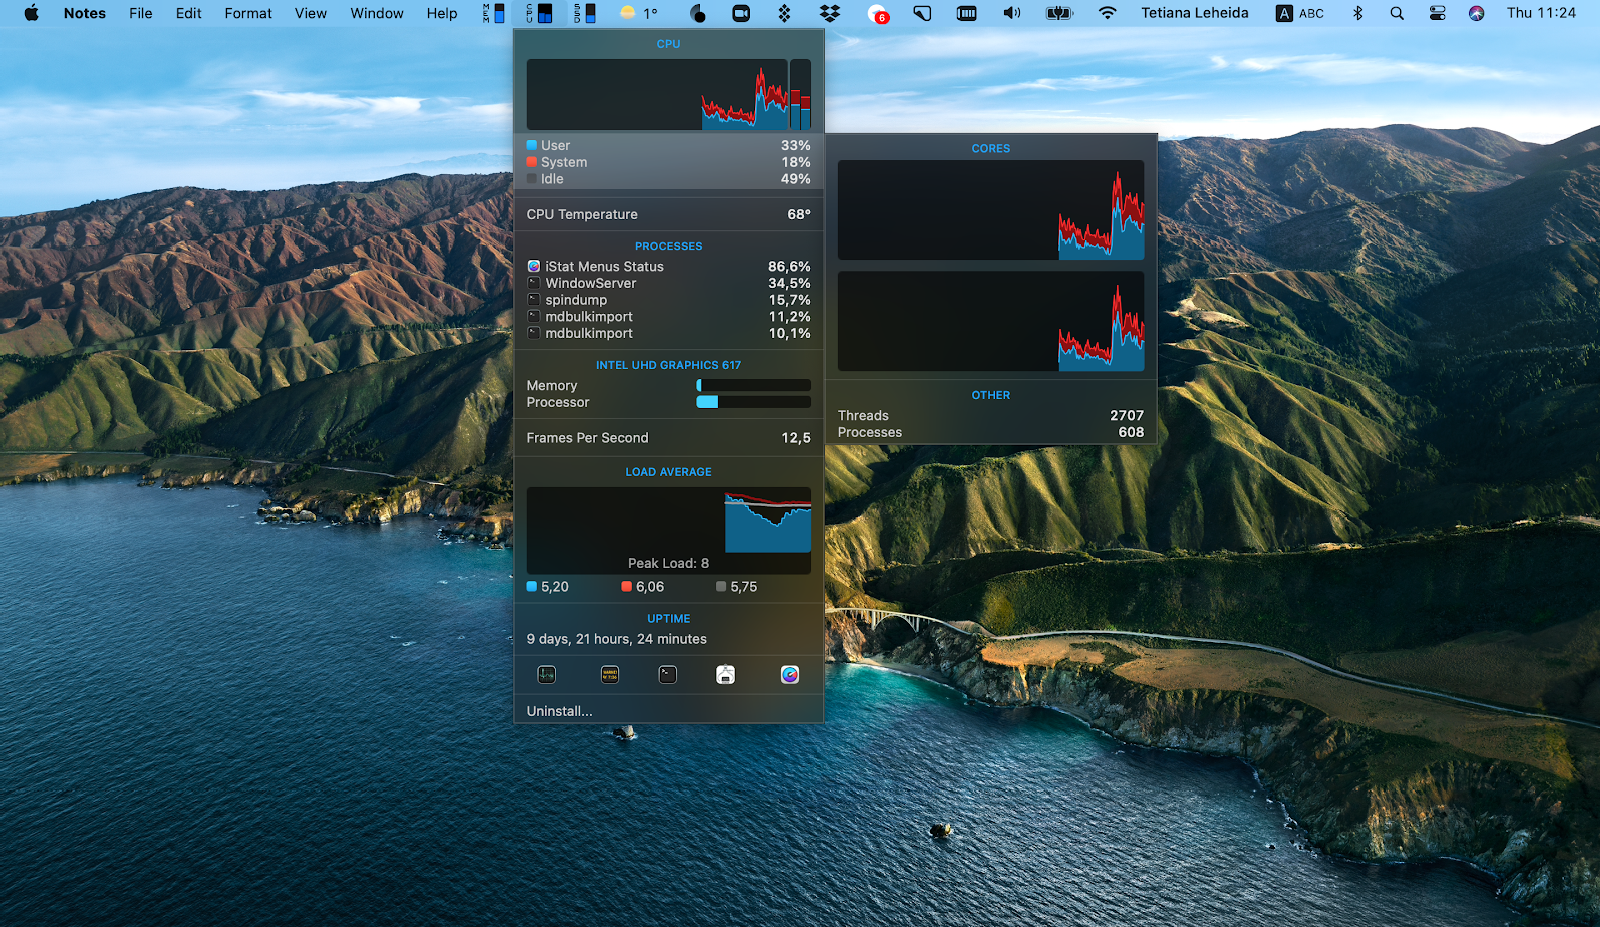This screenshot has width=1600, height=927.
Task: Activate Siri from the menu bar
Action: point(1476,13)
